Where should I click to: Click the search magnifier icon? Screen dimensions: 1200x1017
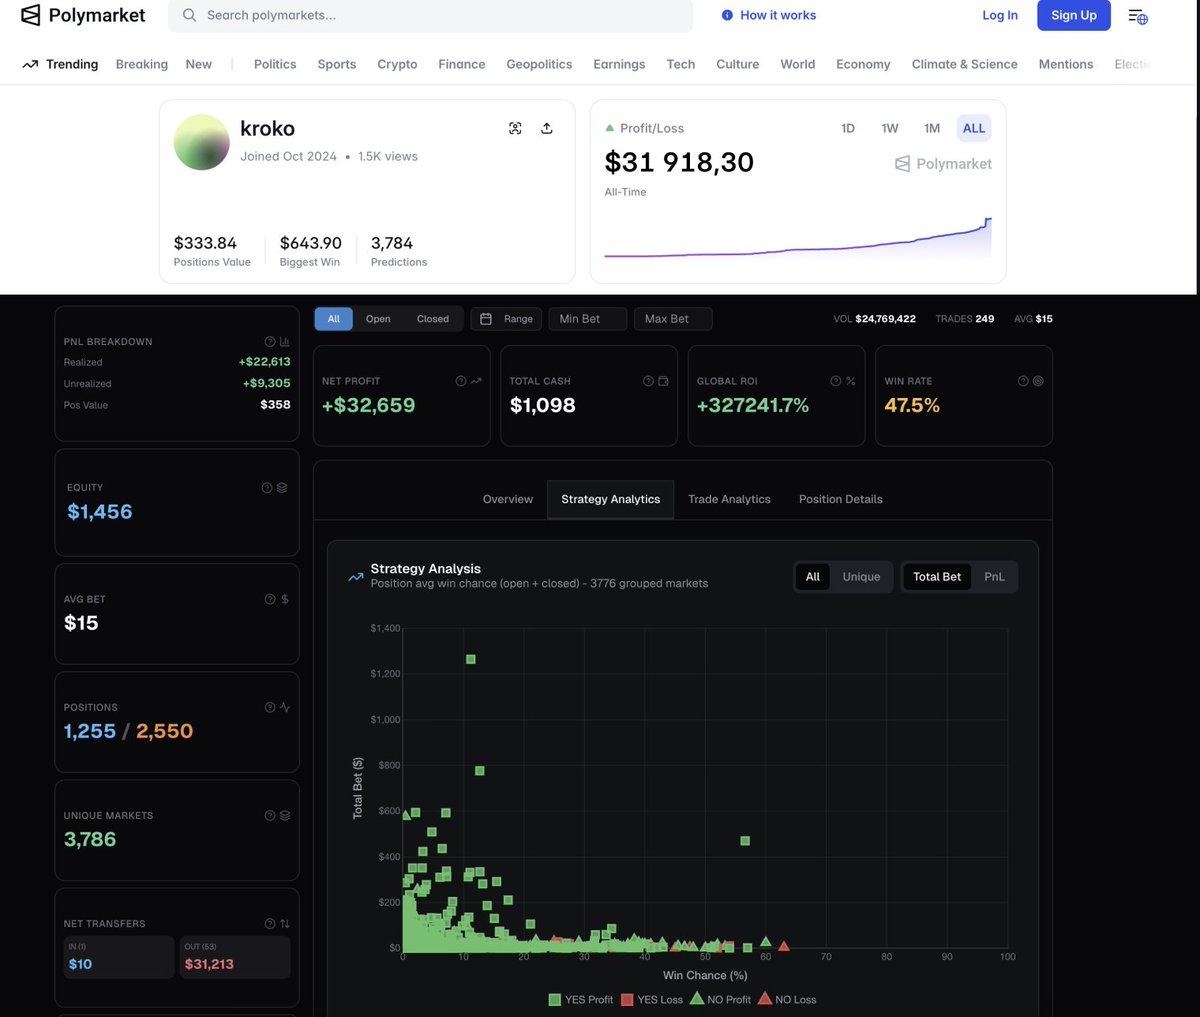(x=189, y=15)
